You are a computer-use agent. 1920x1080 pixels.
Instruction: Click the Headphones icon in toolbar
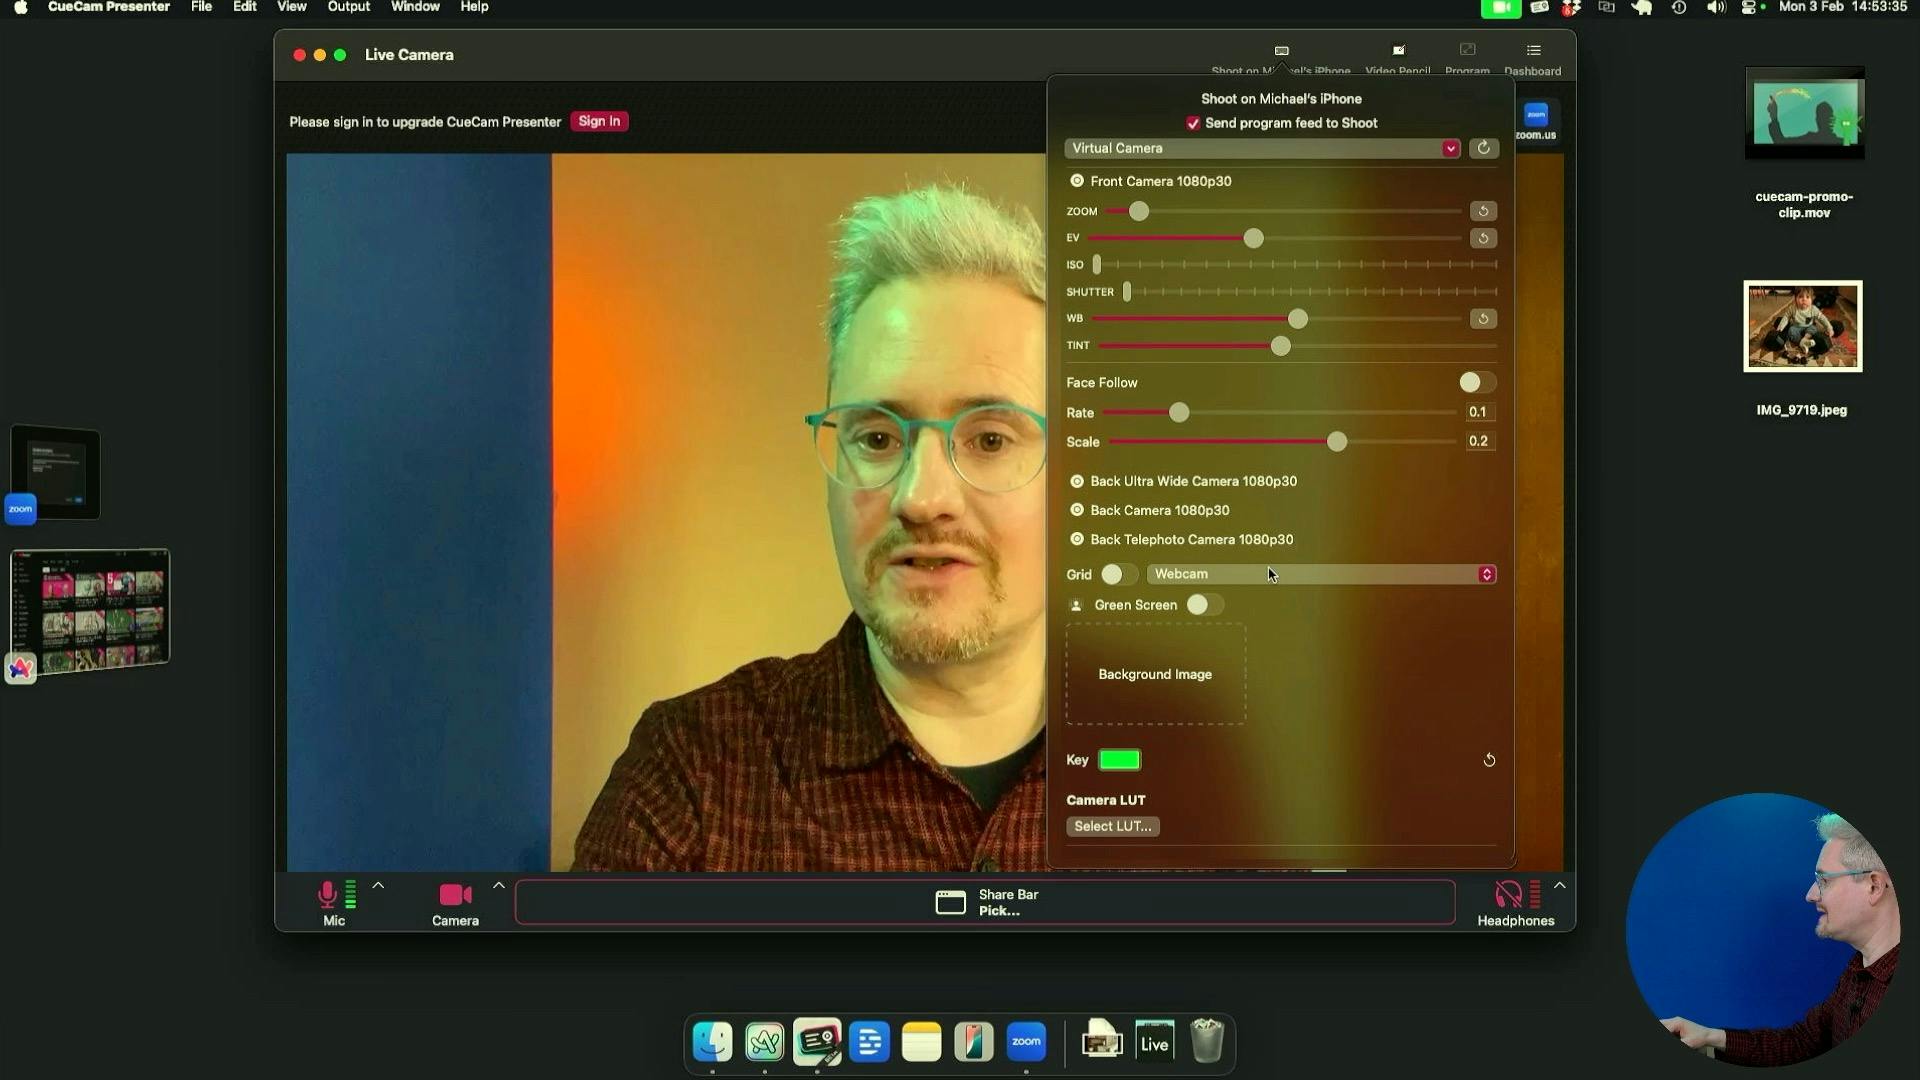pos(1505,893)
